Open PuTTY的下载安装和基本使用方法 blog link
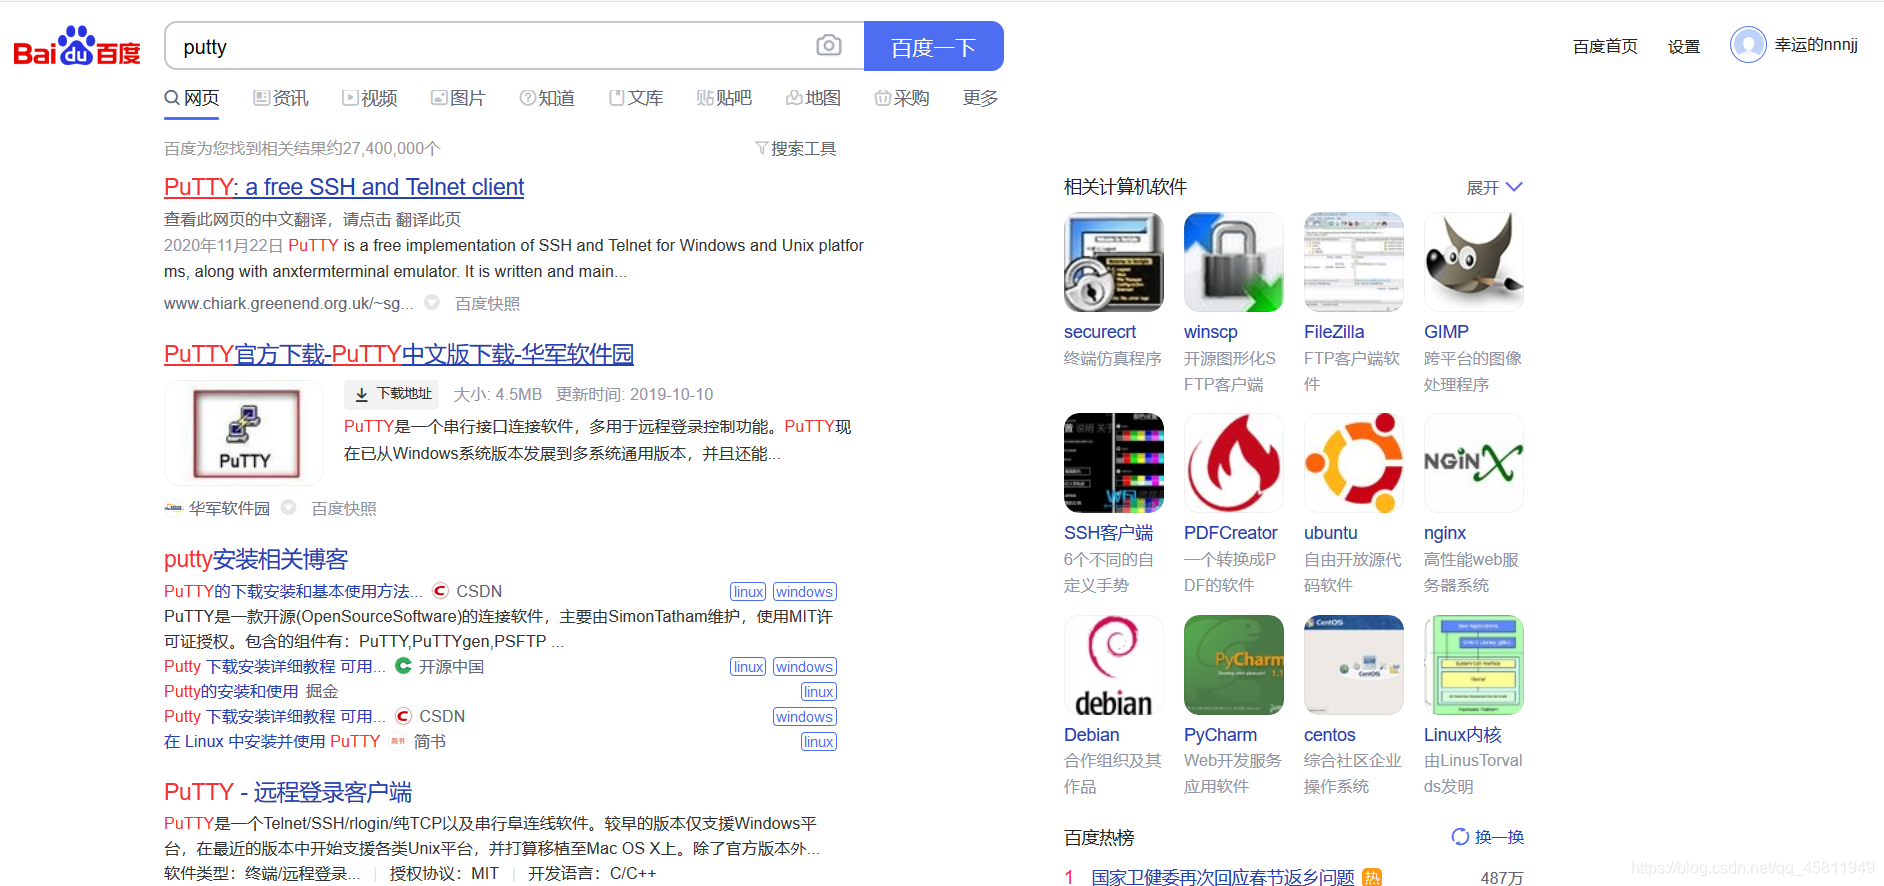Image resolution: width=1884 pixels, height=886 pixels. (x=293, y=591)
